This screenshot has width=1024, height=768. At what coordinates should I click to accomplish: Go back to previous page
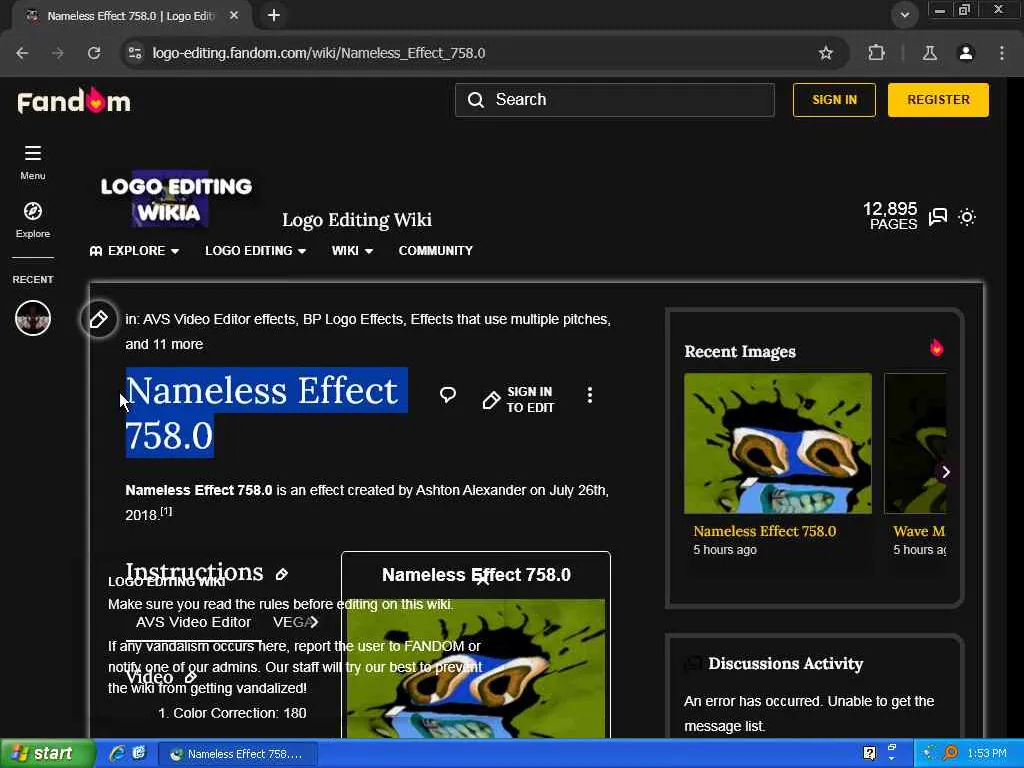click(22, 53)
